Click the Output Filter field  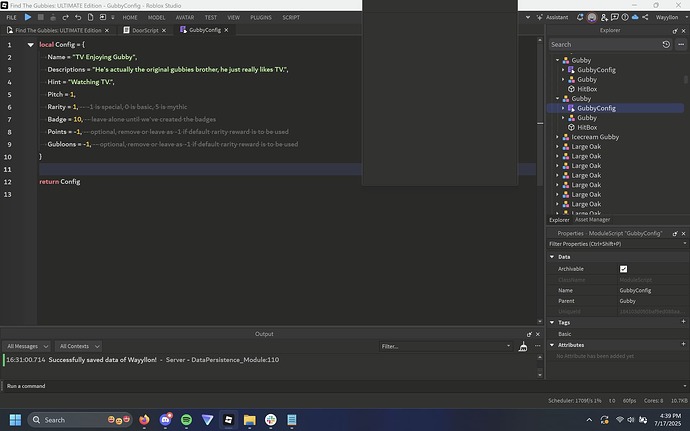[x=446, y=346]
